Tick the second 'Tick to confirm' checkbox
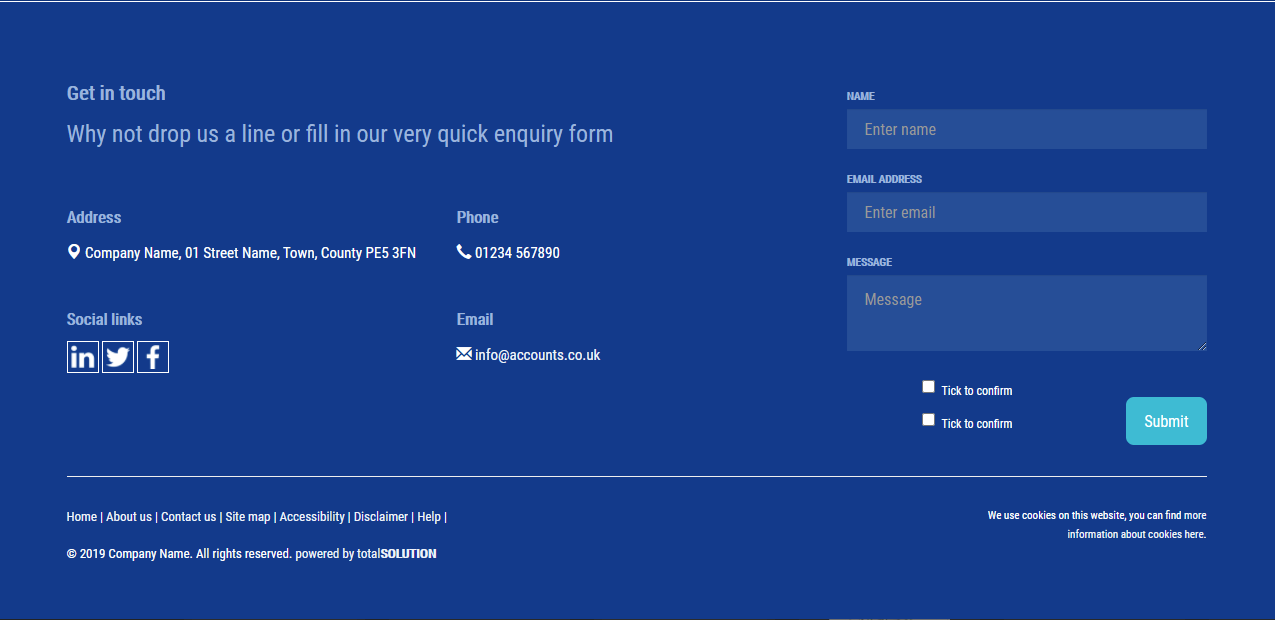 click(x=928, y=420)
